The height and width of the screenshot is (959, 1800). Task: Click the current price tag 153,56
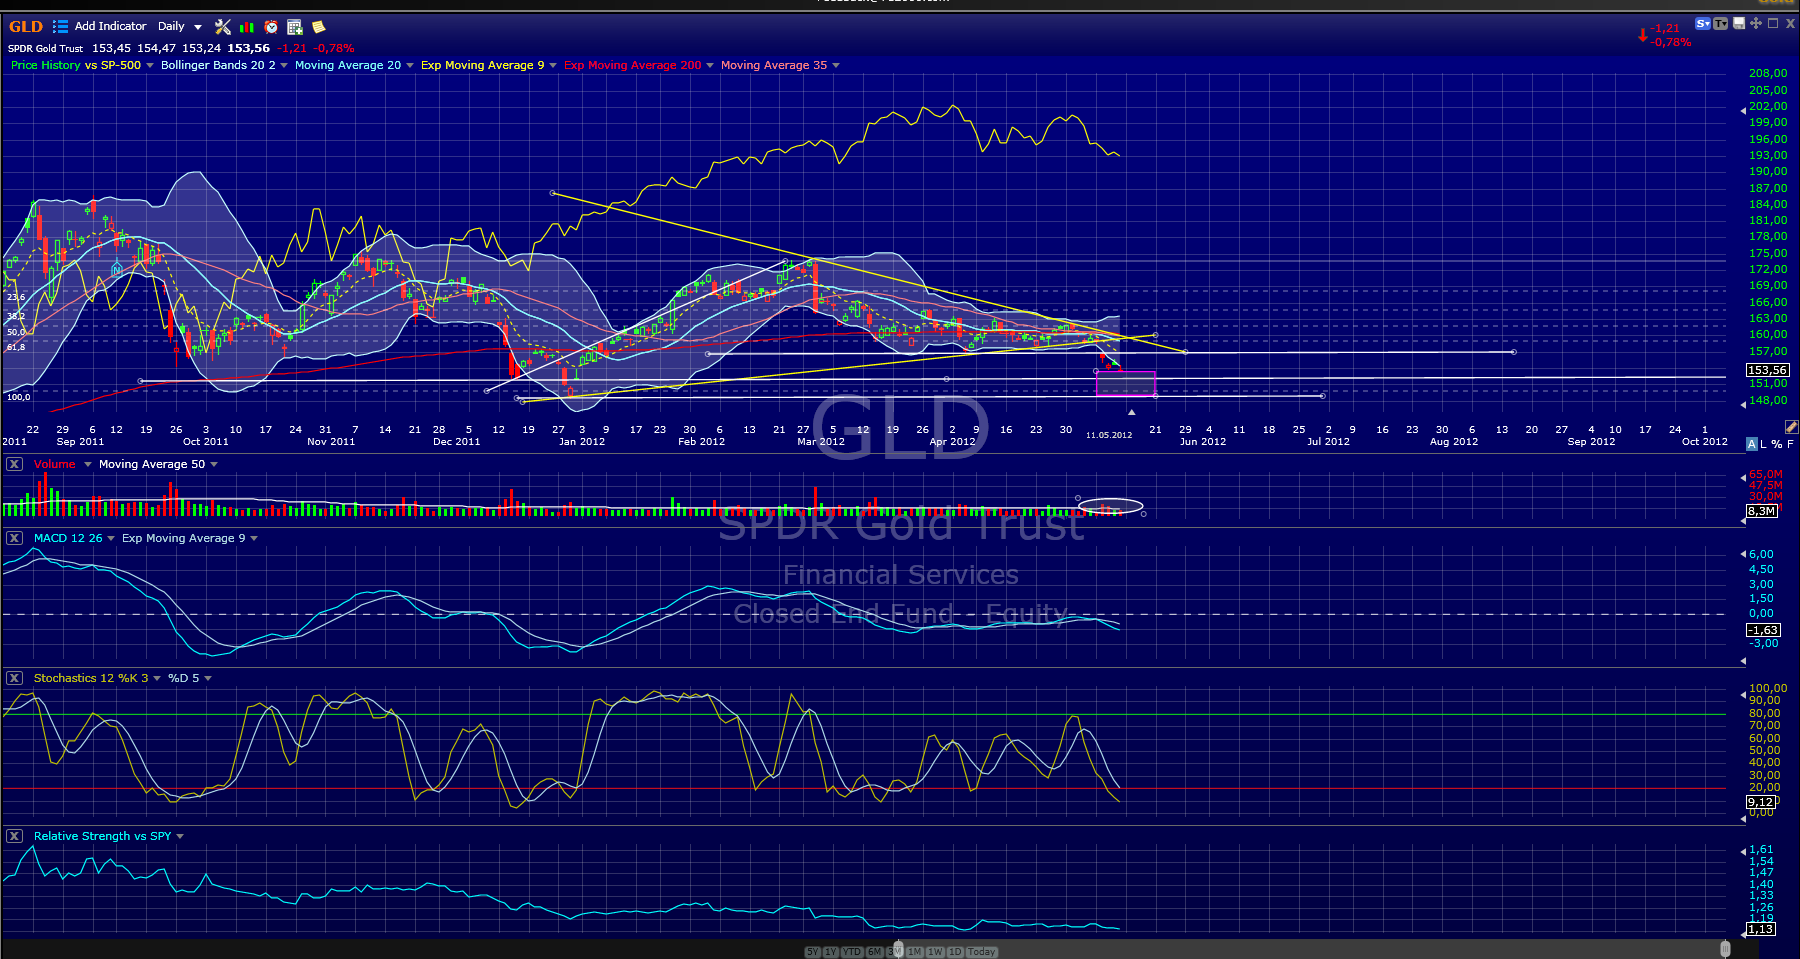[x=1768, y=370]
